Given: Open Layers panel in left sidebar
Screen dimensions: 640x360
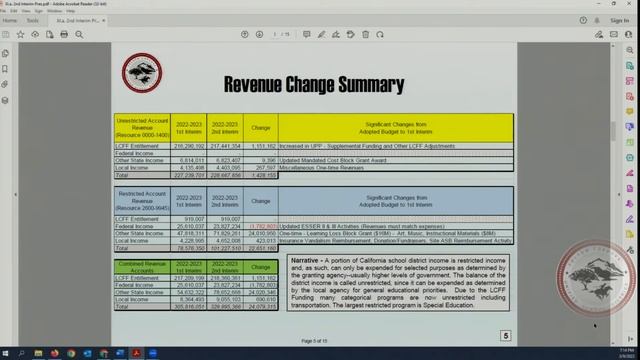Looking at the screenshot, I should (5, 100).
